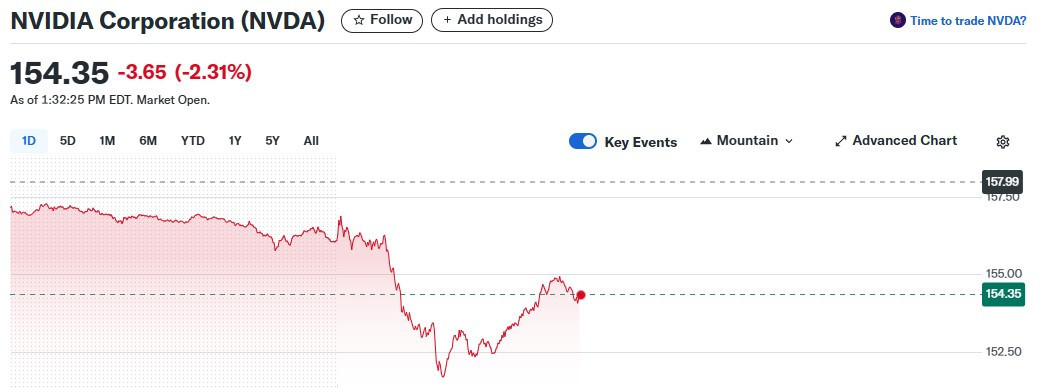Toggle the Key Events switch
This screenshot has height=388, width=1040.
[583, 141]
